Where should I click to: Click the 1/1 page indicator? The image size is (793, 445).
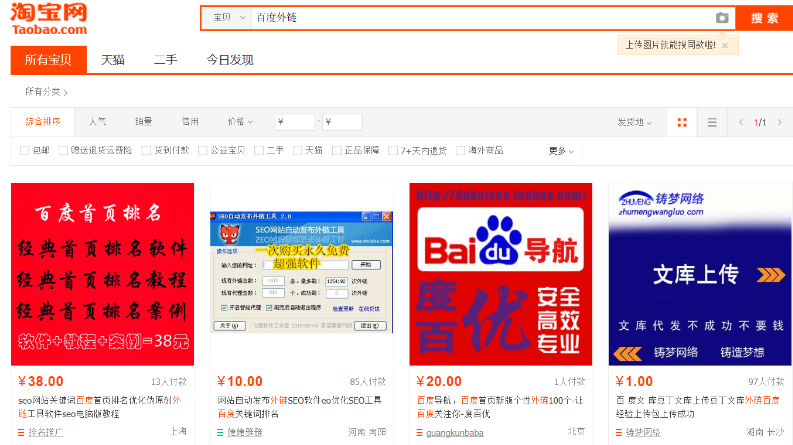760,122
